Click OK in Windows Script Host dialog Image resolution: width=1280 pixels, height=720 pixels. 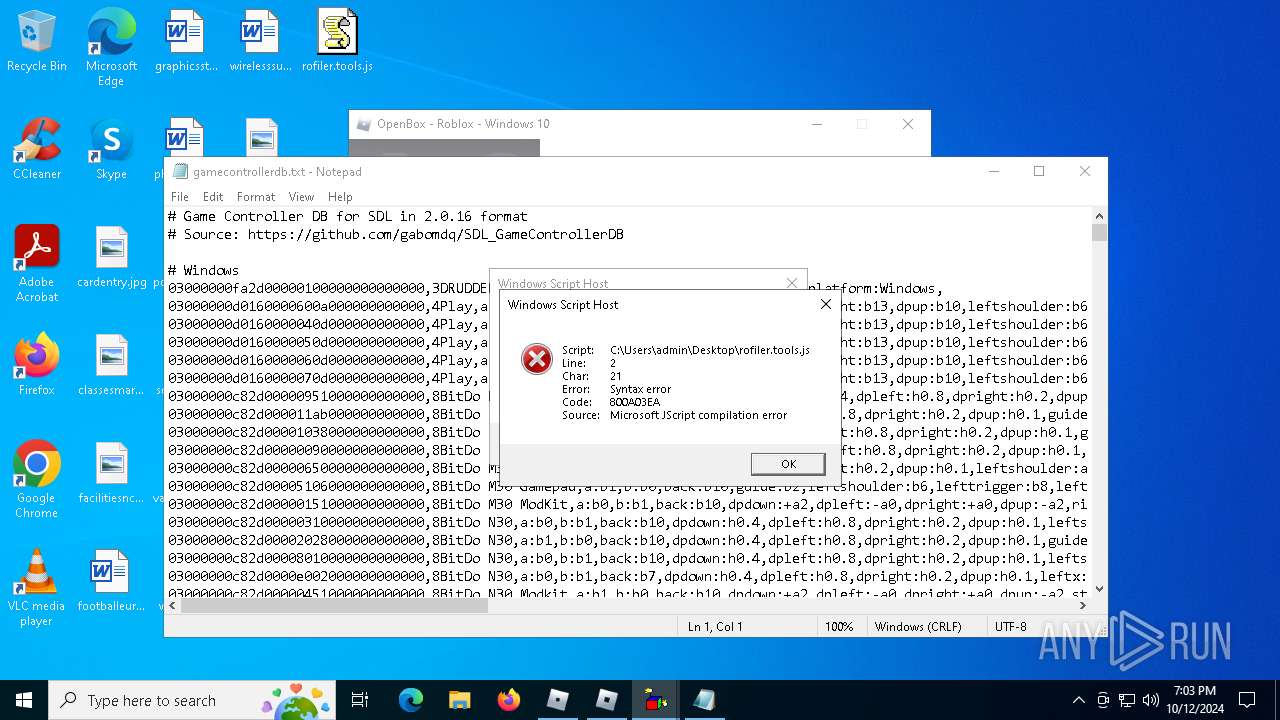tap(788, 464)
